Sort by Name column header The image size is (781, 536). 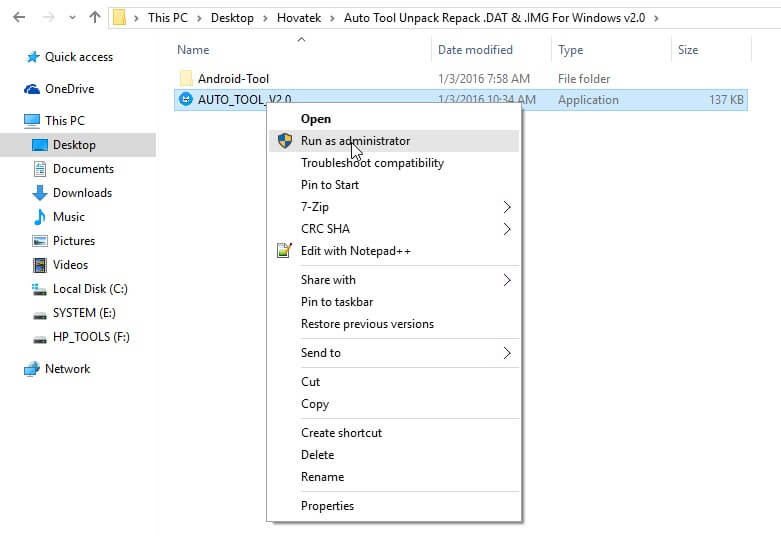[193, 50]
